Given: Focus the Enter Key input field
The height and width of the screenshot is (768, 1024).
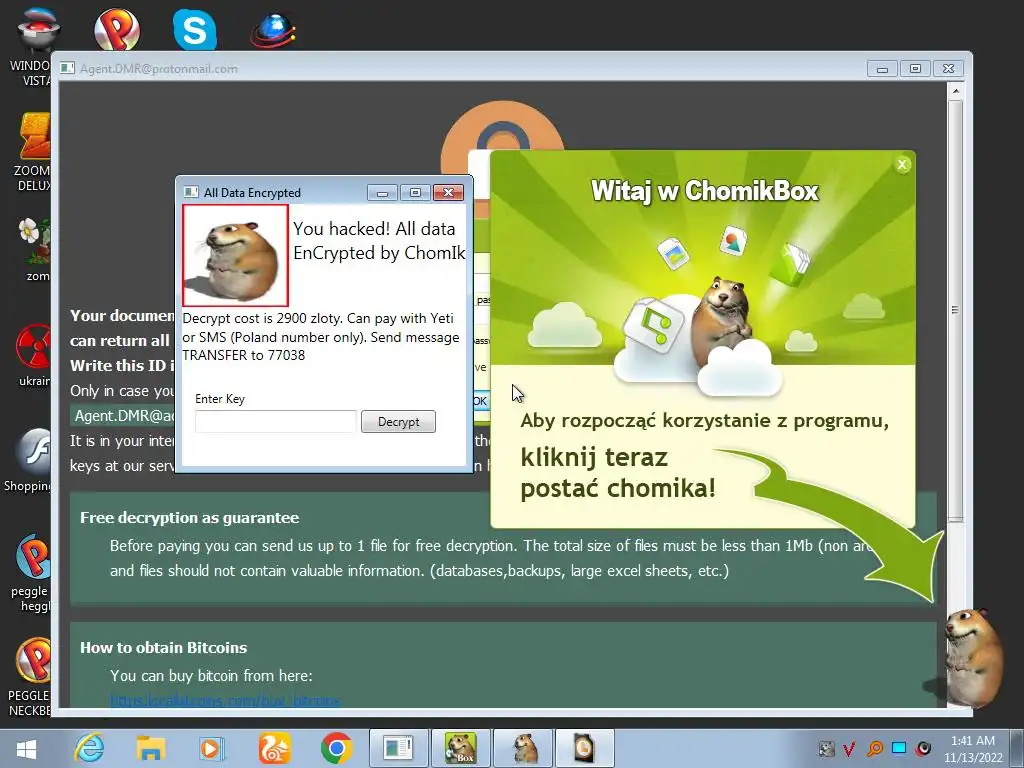Looking at the screenshot, I should [x=276, y=422].
